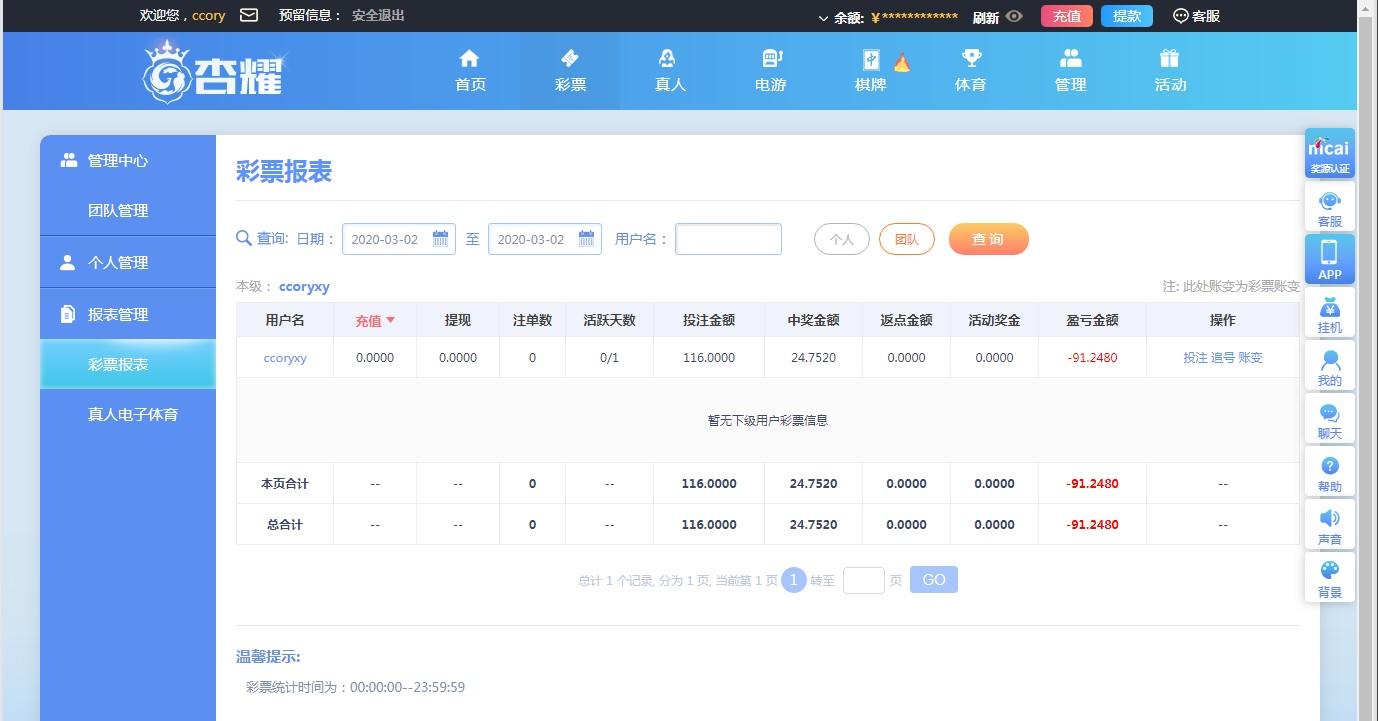Viewport: 1378px width, 721px height.
Task: Select the 个人 filter toggle
Action: (x=842, y=239)
